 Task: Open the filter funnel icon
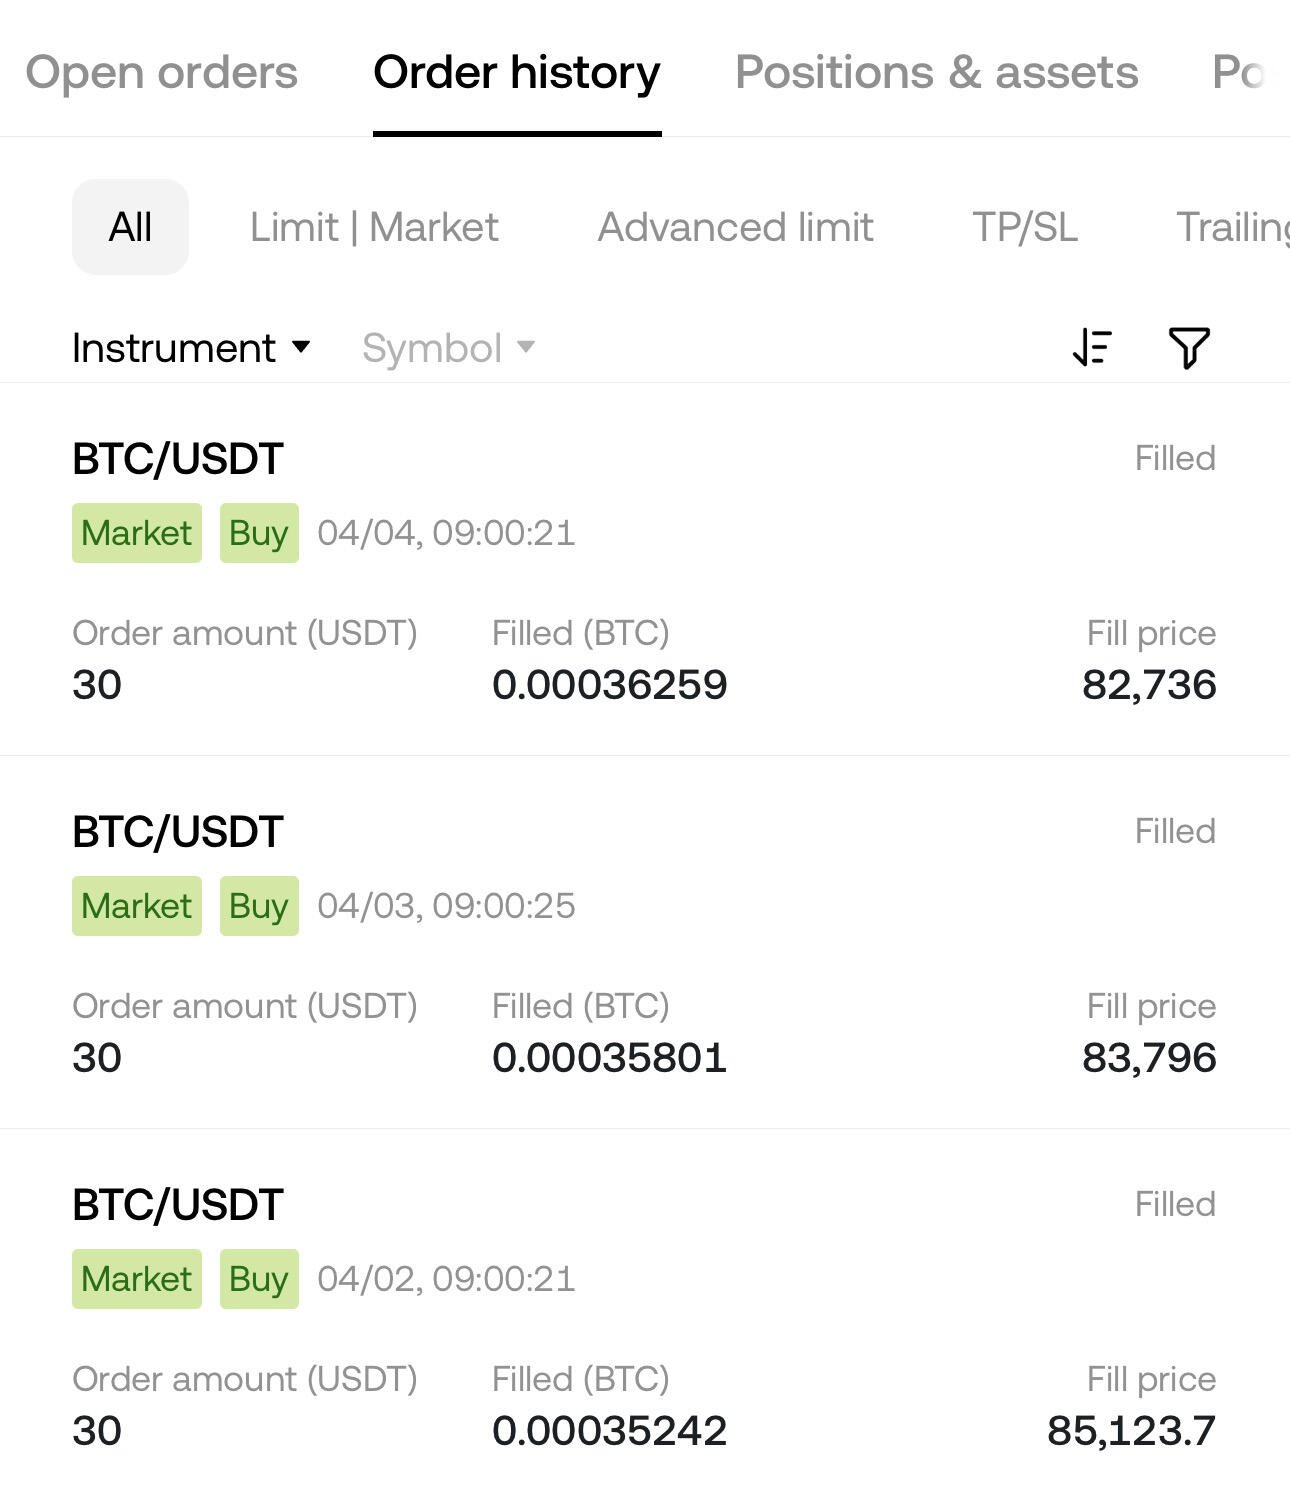coord(1189,348)
